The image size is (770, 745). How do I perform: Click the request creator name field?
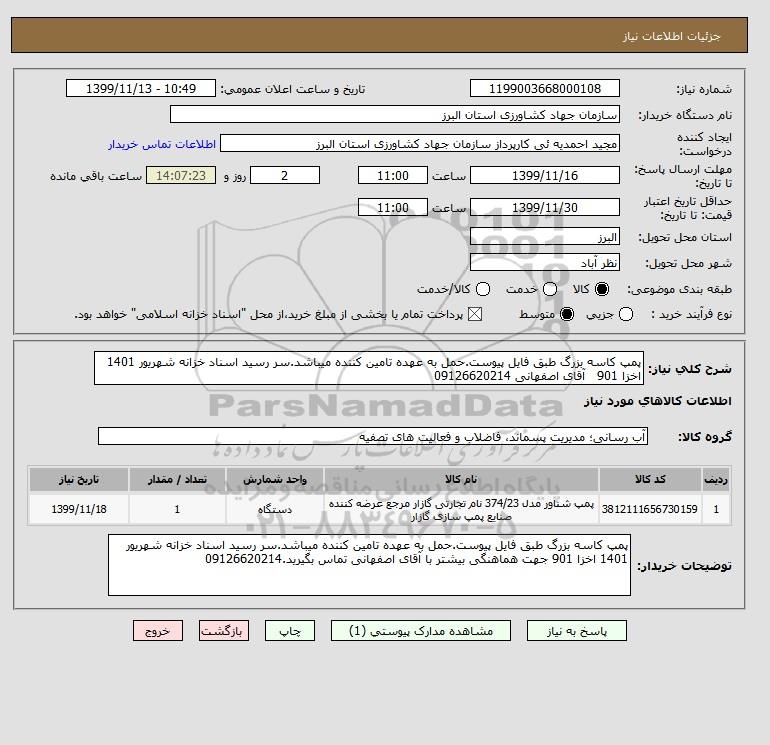[x=420, y=144]
